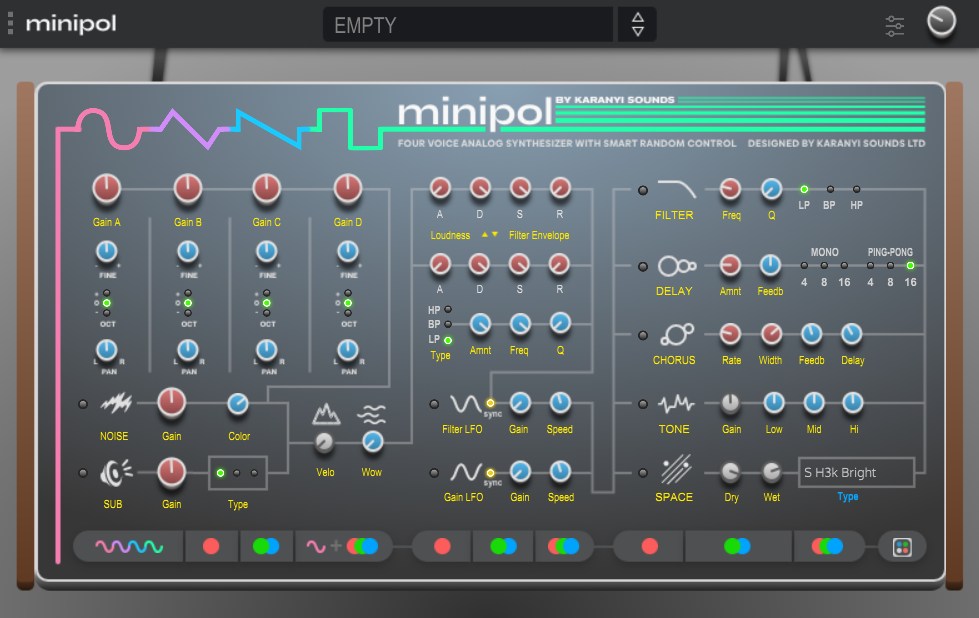The width and height of the screenshot is (979, 618).
Task: Click the minipol menu handle in header
Action: tap(10, 23)
